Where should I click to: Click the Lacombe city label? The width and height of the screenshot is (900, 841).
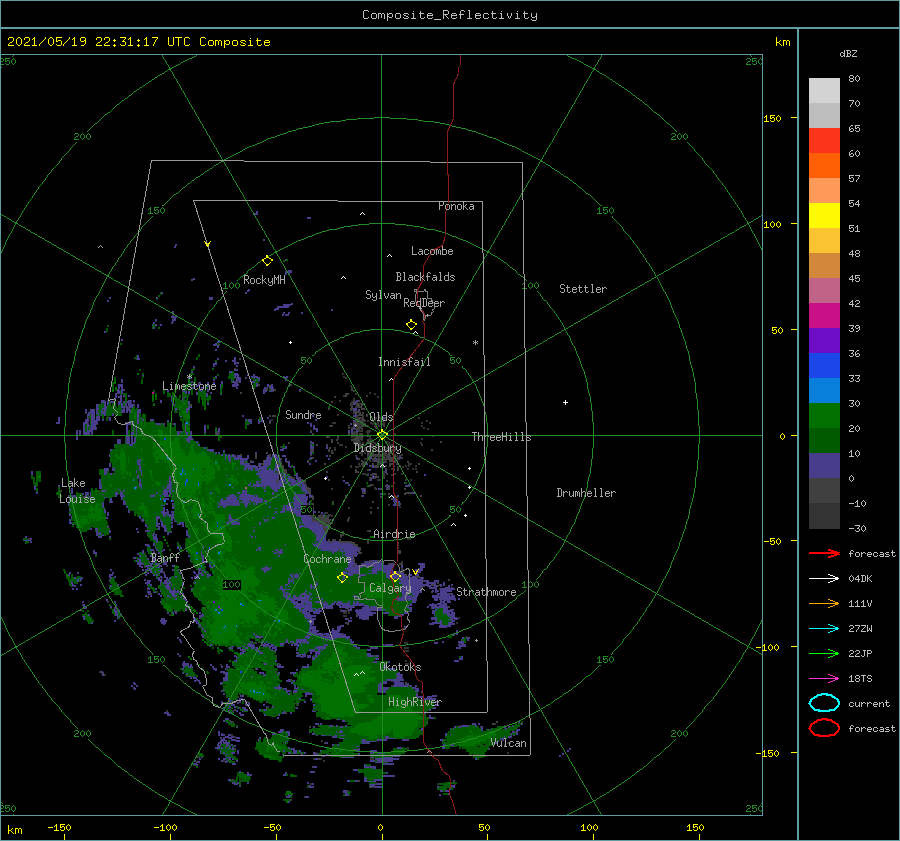click(432, 251)
